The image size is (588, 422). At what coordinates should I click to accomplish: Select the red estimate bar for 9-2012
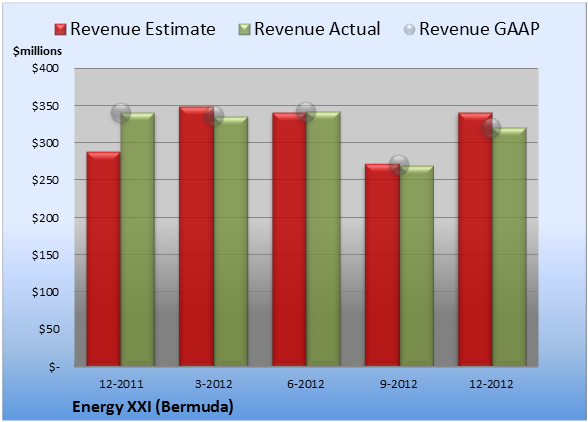tap(382, 265)
